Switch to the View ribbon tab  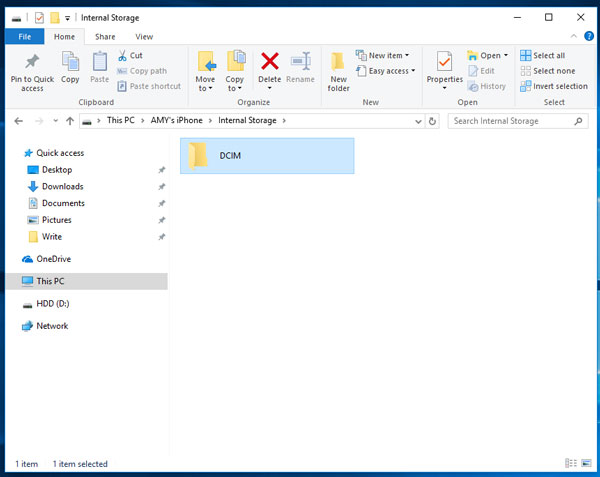click(144, 37)
